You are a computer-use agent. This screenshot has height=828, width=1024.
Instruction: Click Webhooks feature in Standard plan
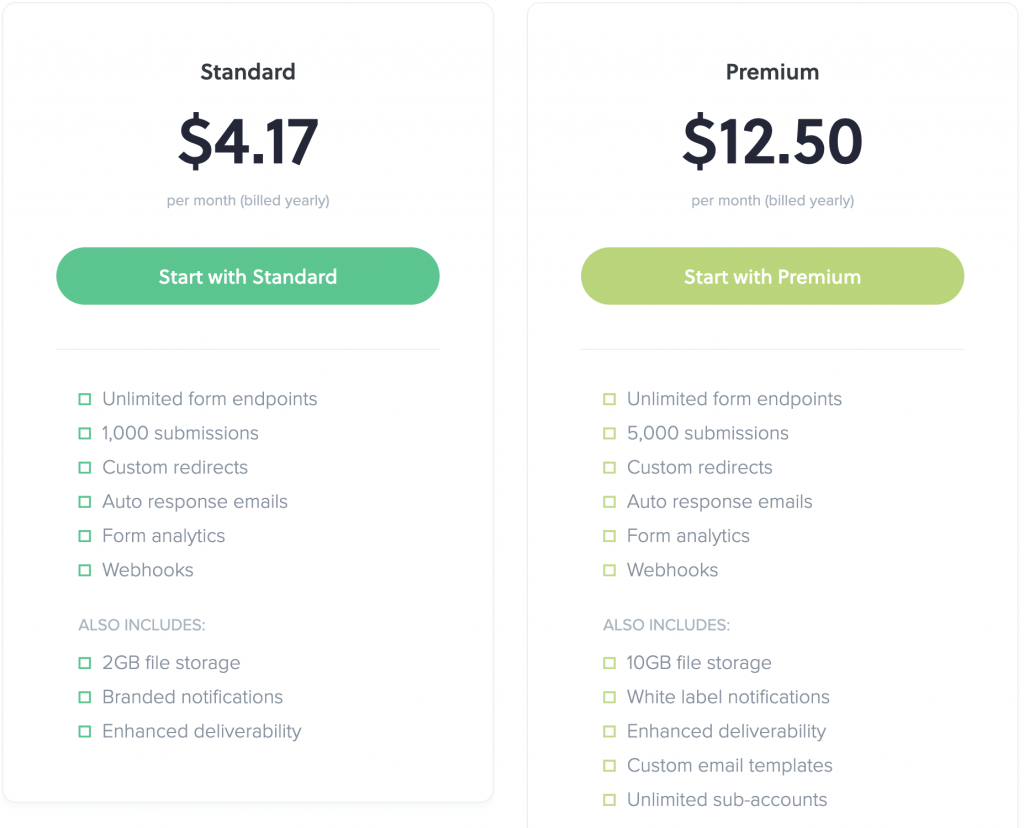click(x=148, y=570)
